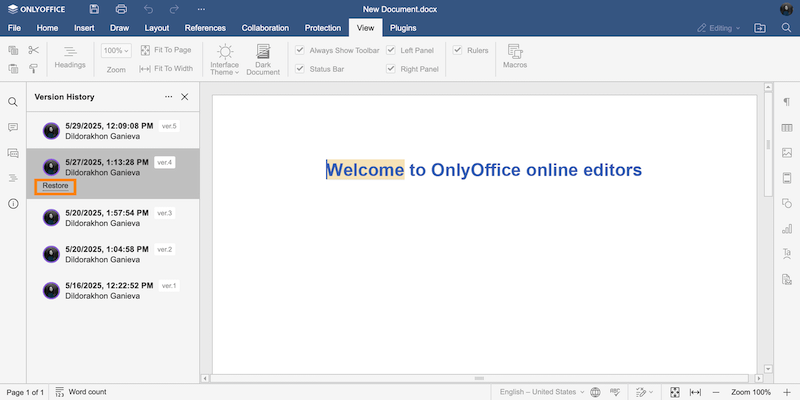Click the Copy Style paintbrush icon
Screen dimensions: 800x400
pos(34,68)
